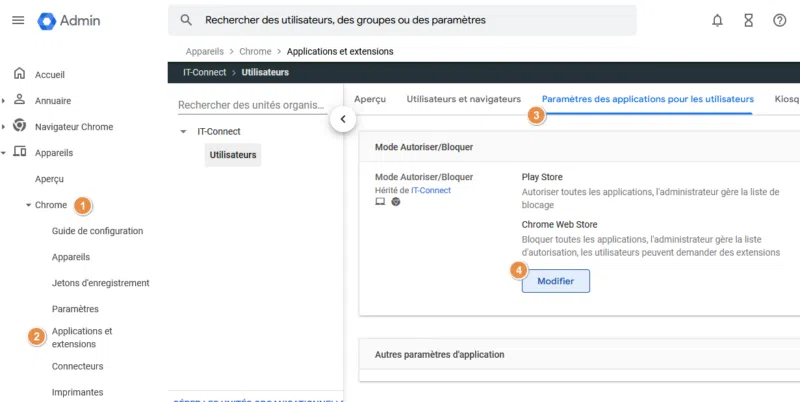The height and width of the screenshot is (402, 800).
Task: Open the notifications bell
Action: point(717,20)
